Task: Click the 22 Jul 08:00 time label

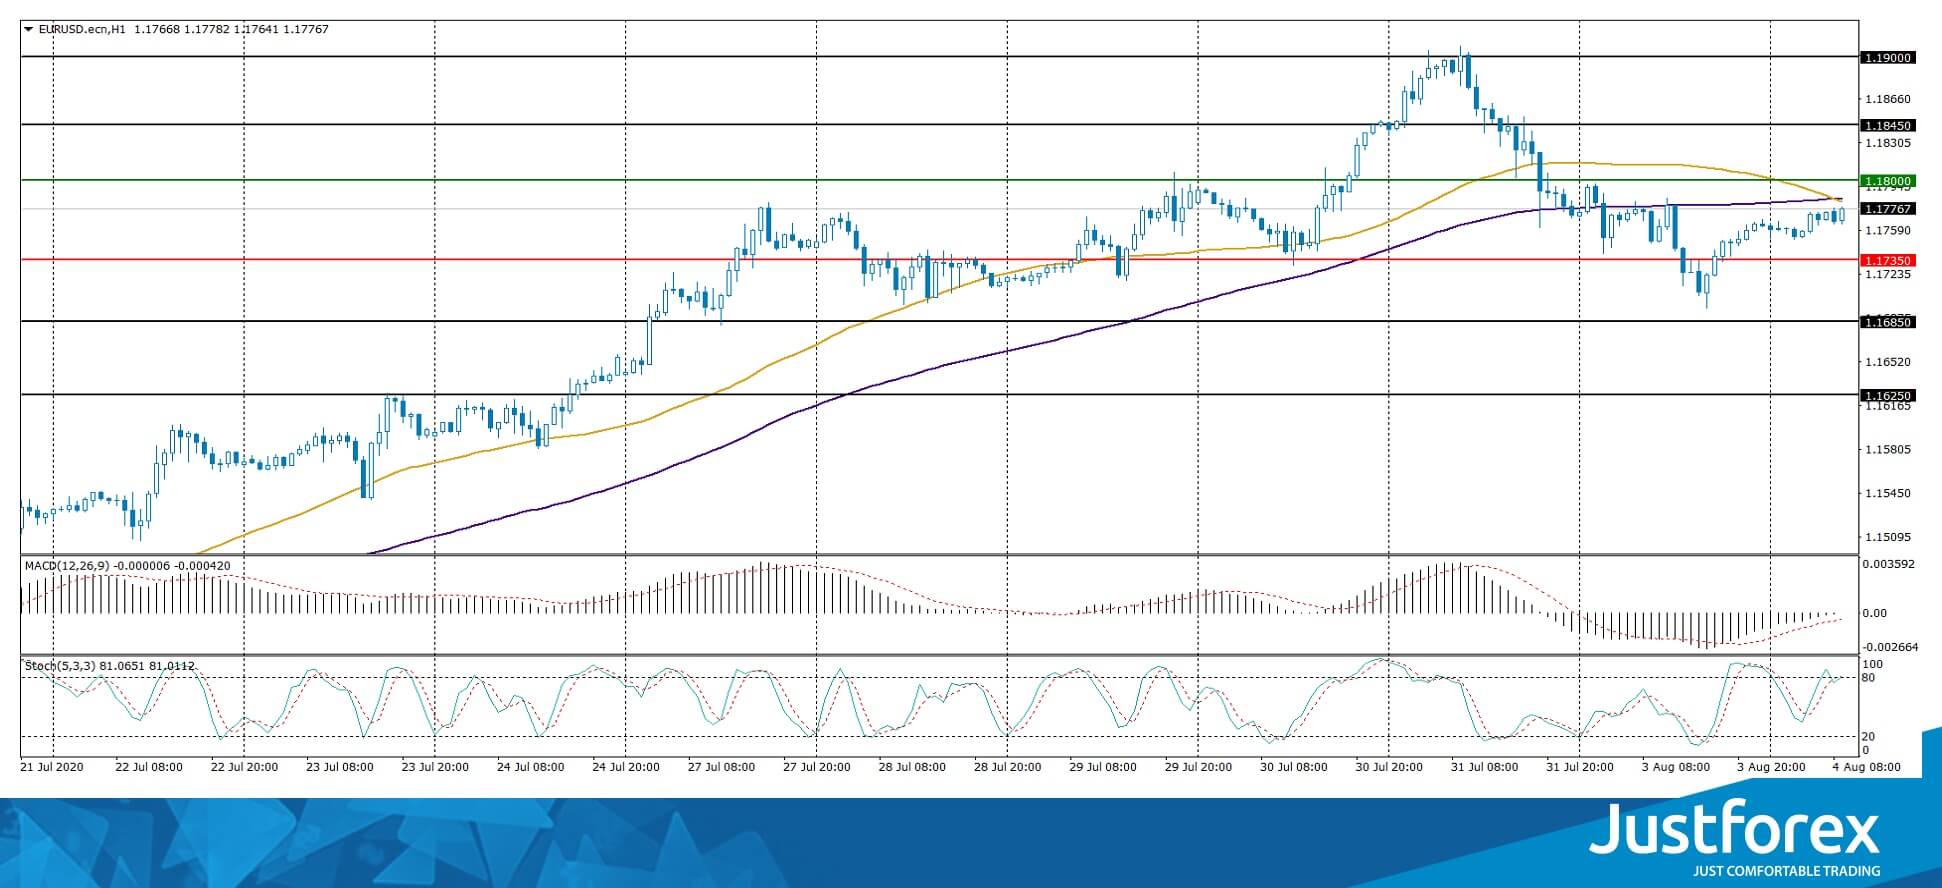Action: pyautogui.click(x=149, y=767)
